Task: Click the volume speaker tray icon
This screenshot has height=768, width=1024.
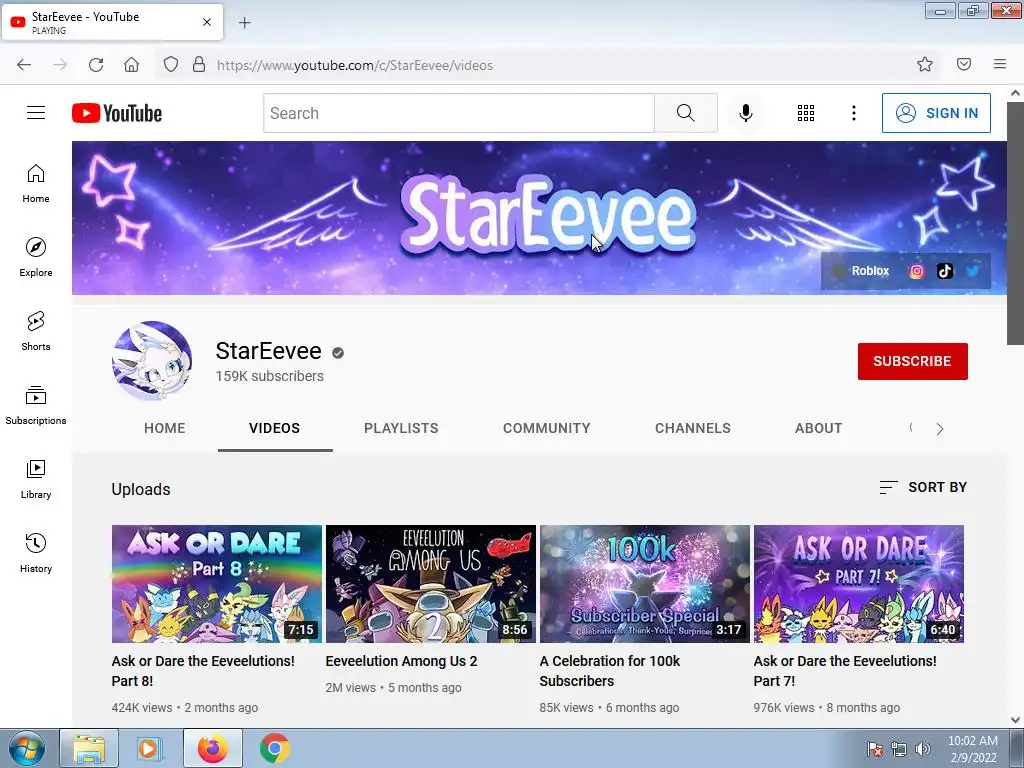Action: point(923,749)
